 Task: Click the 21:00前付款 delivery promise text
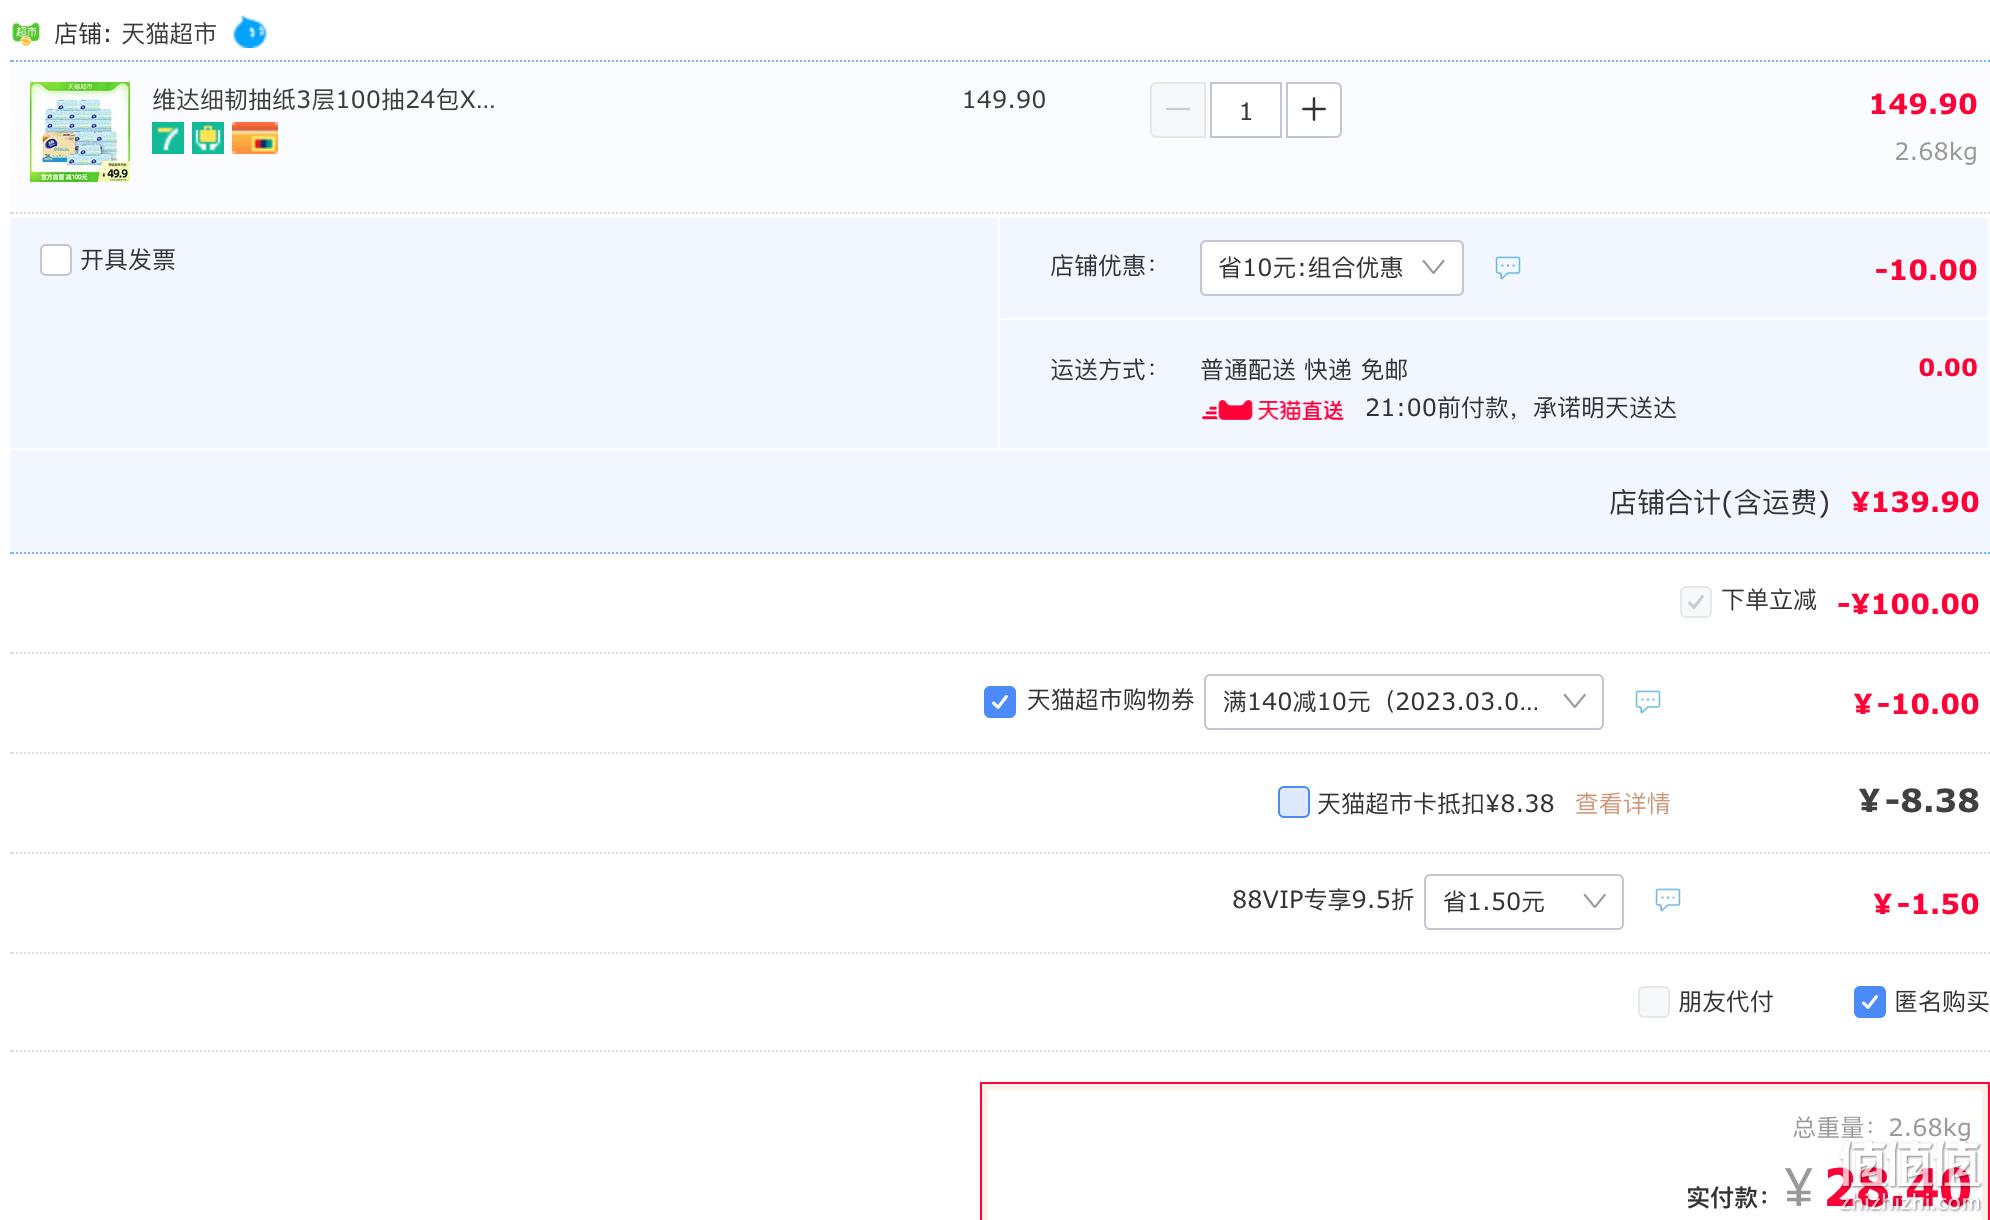(x=1520, y=408)
